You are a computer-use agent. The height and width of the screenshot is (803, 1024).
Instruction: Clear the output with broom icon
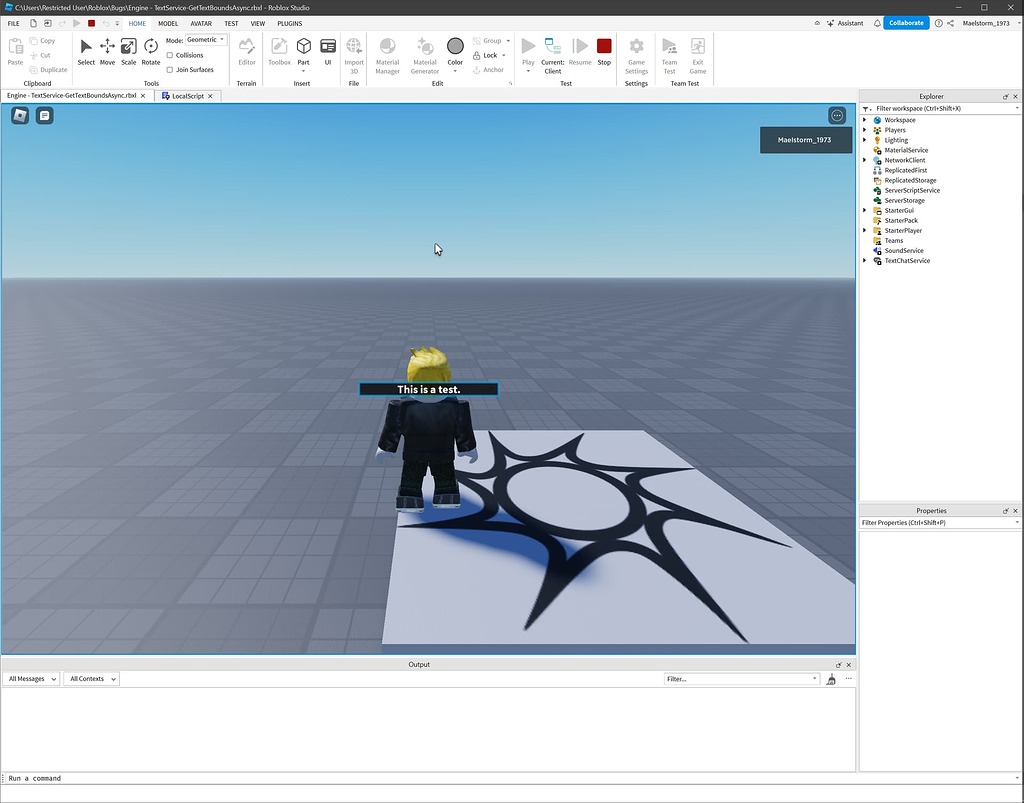[x=831, y=679]
